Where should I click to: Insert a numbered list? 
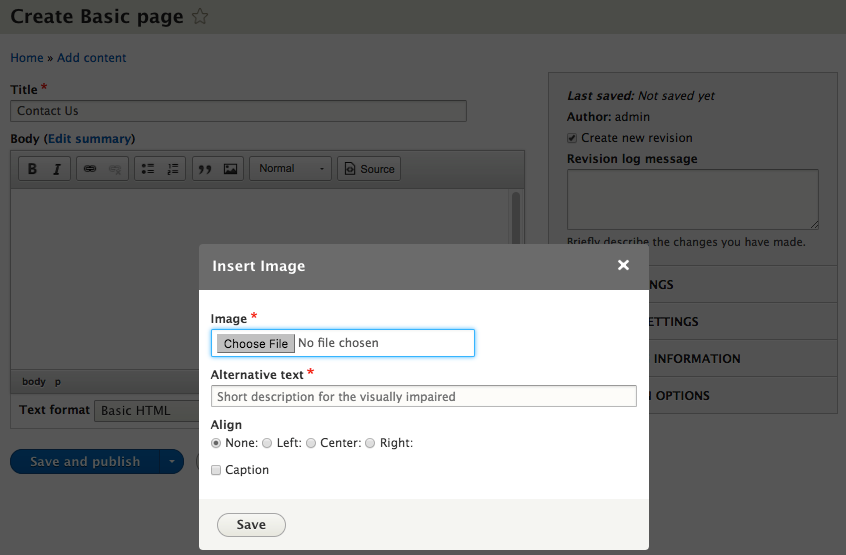pos(173,169)
